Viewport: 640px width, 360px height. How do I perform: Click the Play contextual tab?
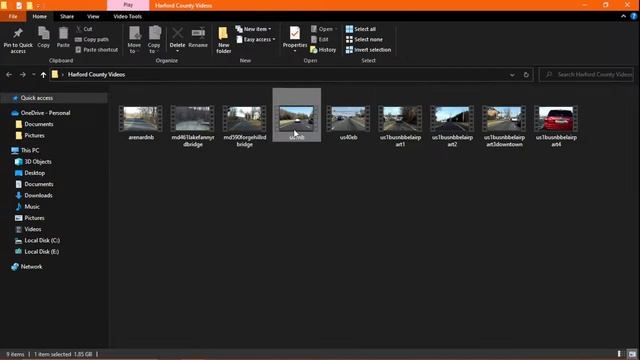pos(128,5)
